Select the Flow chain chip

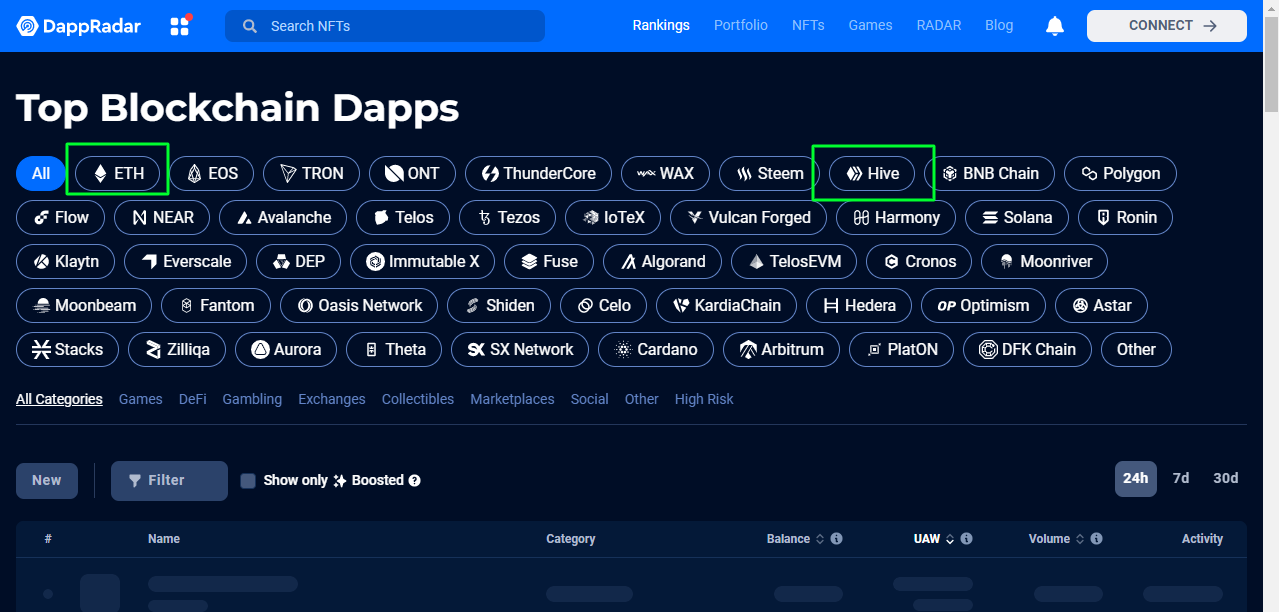point(60,217)
